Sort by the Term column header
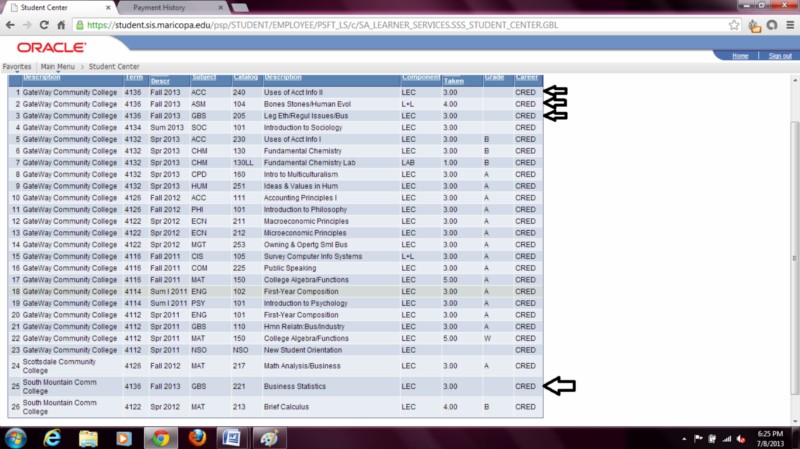Image resolution: width=800 pixels, height=449 pixels. tap(134, 77)
